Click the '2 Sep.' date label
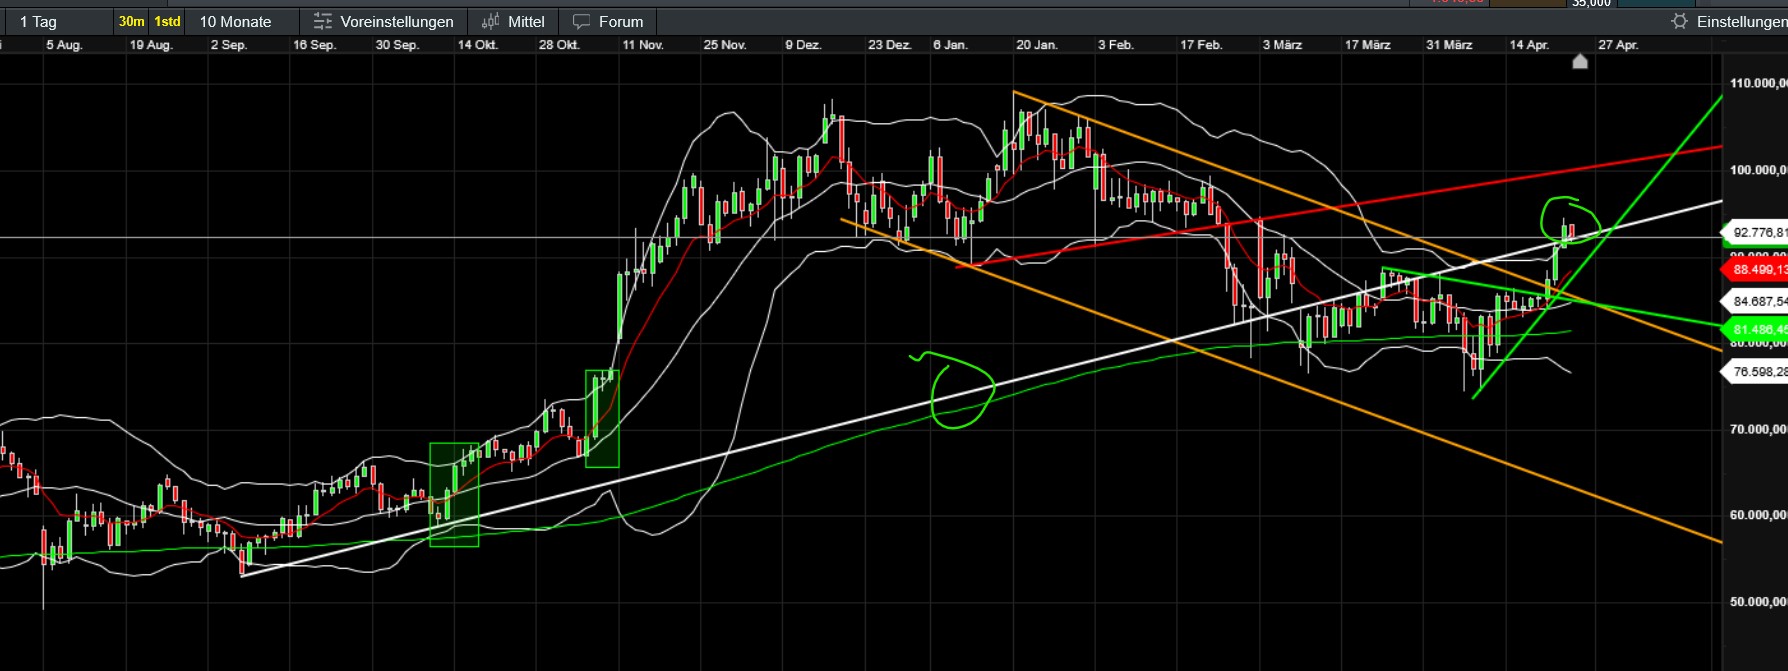The width and height of the screenshot is (1788, 671). point(229,45)
